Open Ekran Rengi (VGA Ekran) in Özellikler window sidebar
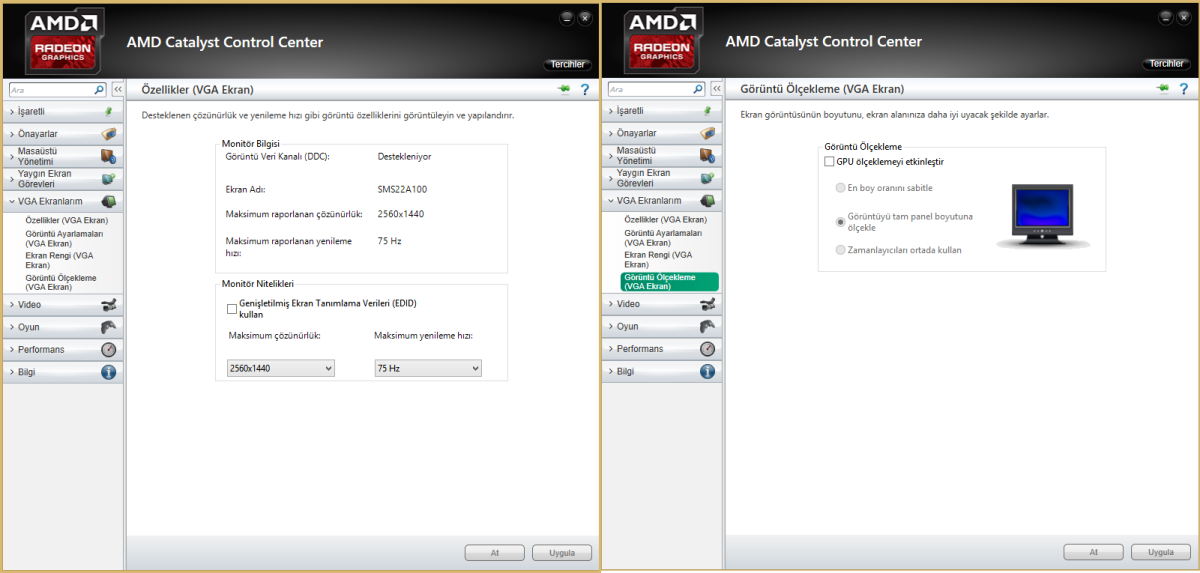Viewport: 1200px width, 573px height. pos(59,260)
